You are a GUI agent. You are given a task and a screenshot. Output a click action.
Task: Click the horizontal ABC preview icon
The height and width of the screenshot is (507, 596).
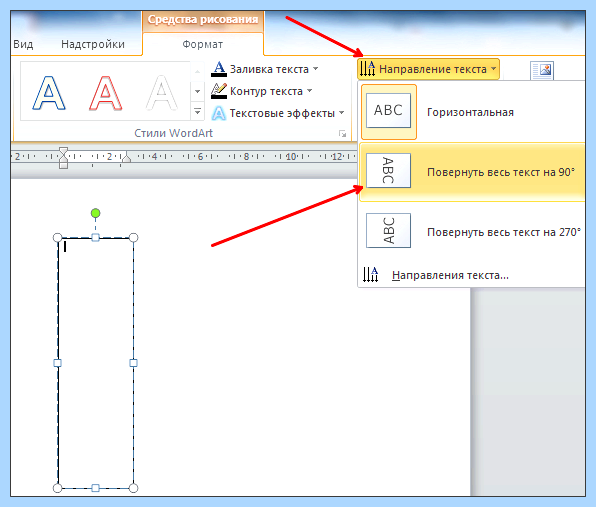(x=388, y=111)
